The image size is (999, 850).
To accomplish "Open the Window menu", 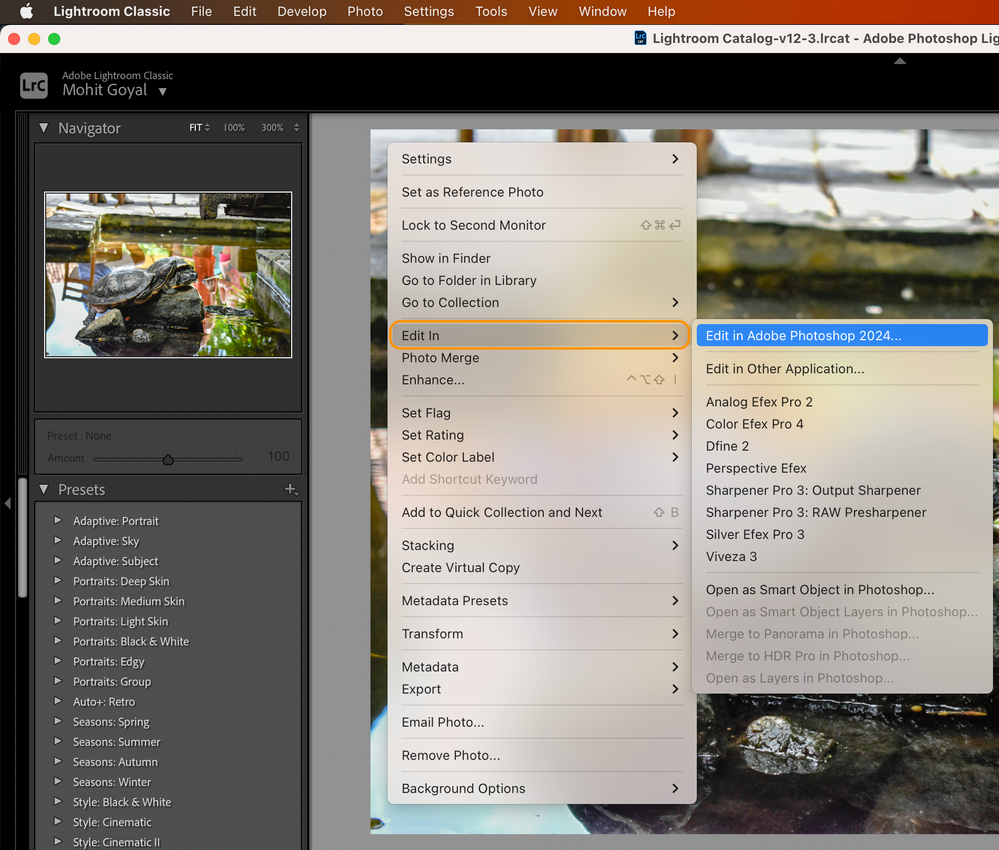I will (602, 11).
